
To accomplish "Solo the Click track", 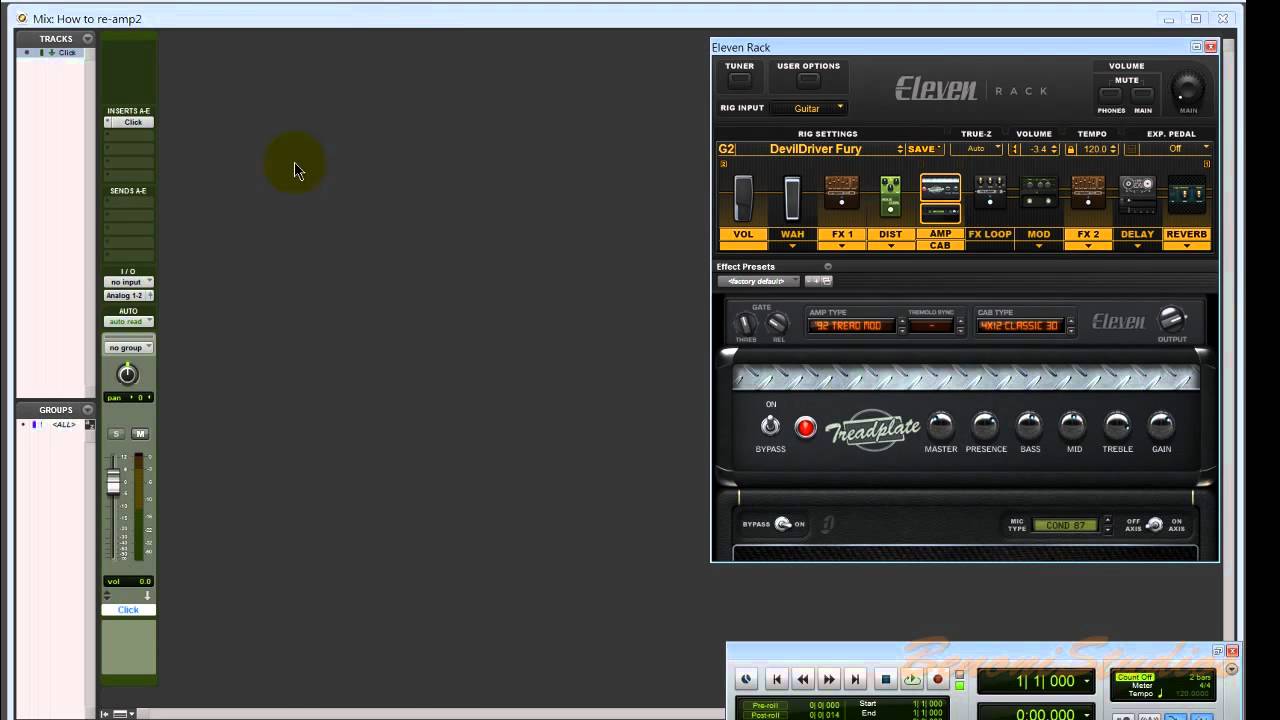I will [x=117, y=434].
